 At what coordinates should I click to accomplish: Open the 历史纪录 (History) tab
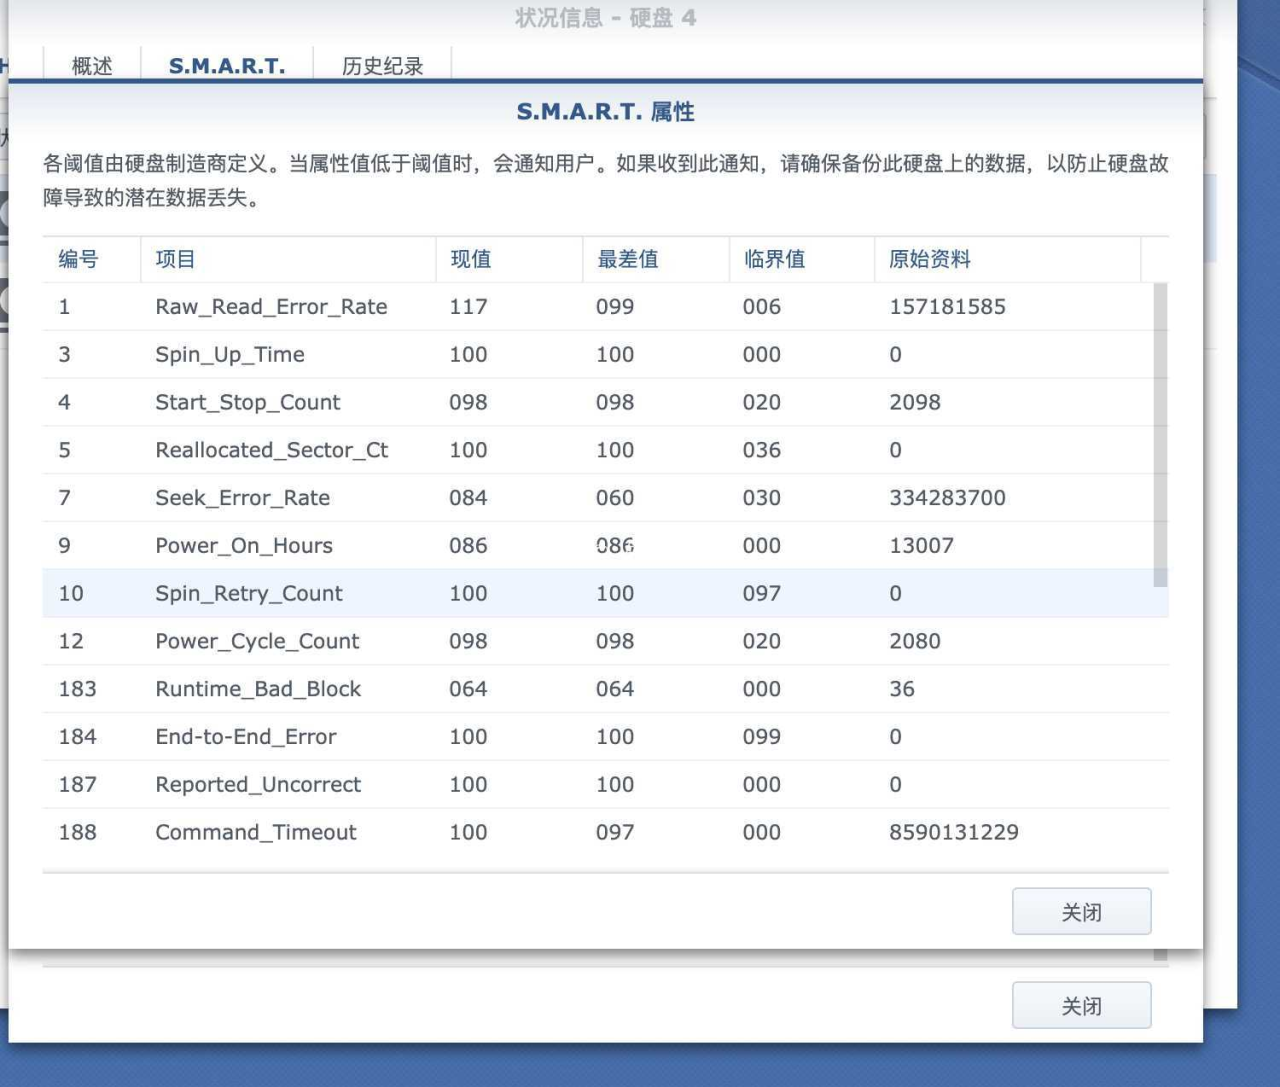[x=382, y=66]
